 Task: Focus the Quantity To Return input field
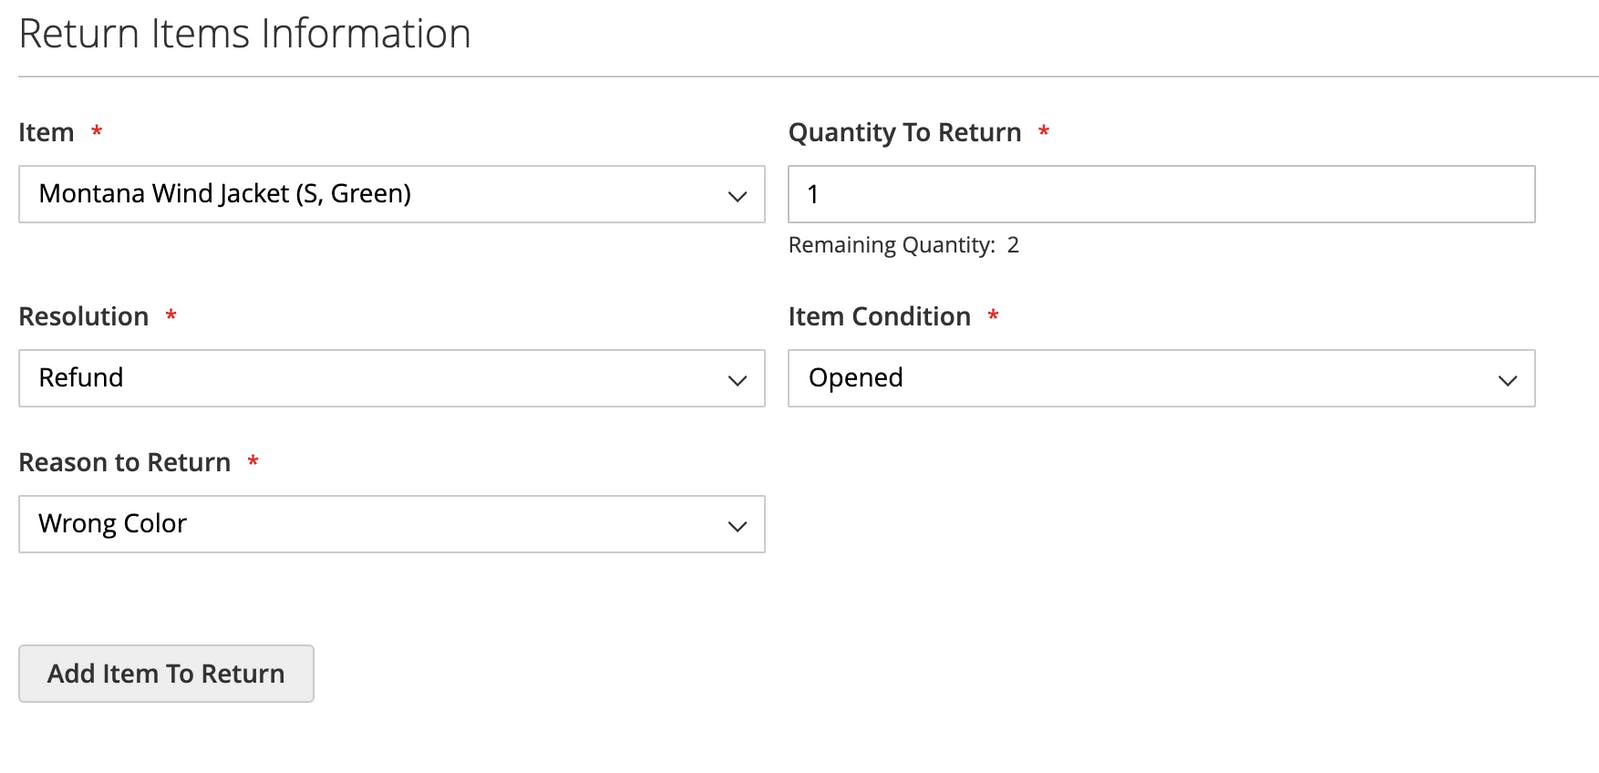pyautogui.click(x=1161, y=194)
